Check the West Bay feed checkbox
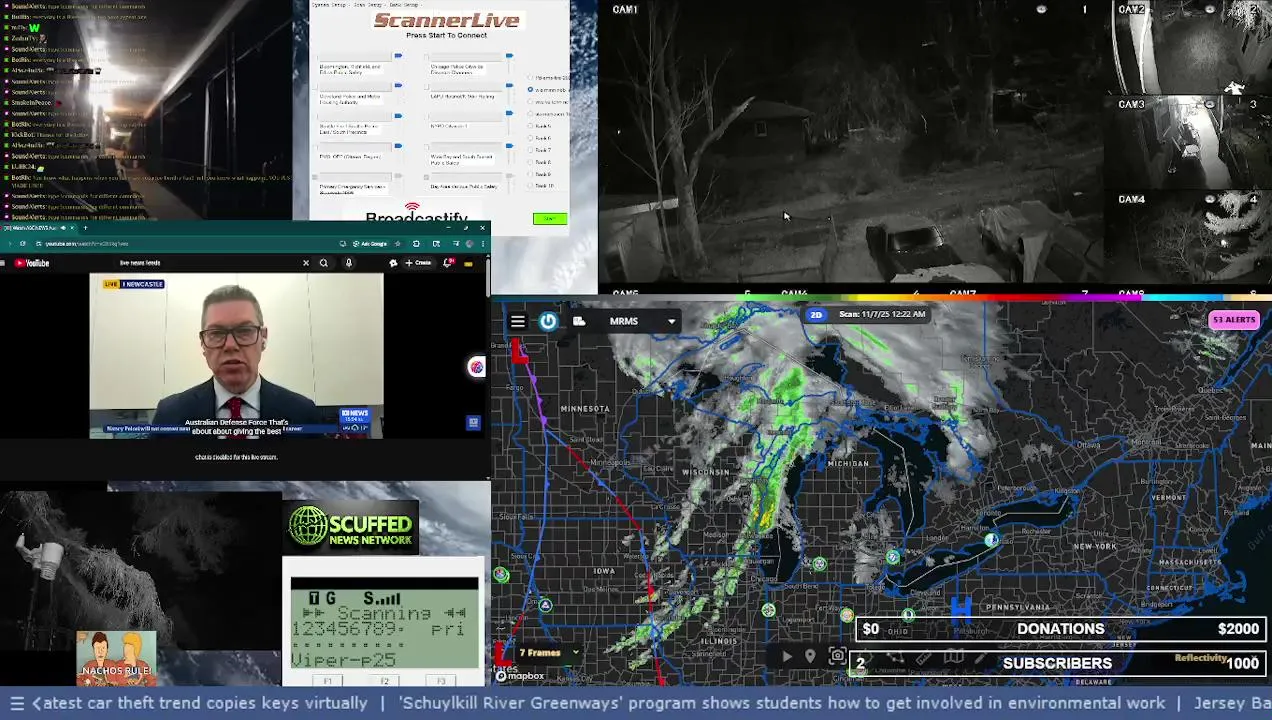The height and width of the screenshot is (720, 1272). (426, 147)
